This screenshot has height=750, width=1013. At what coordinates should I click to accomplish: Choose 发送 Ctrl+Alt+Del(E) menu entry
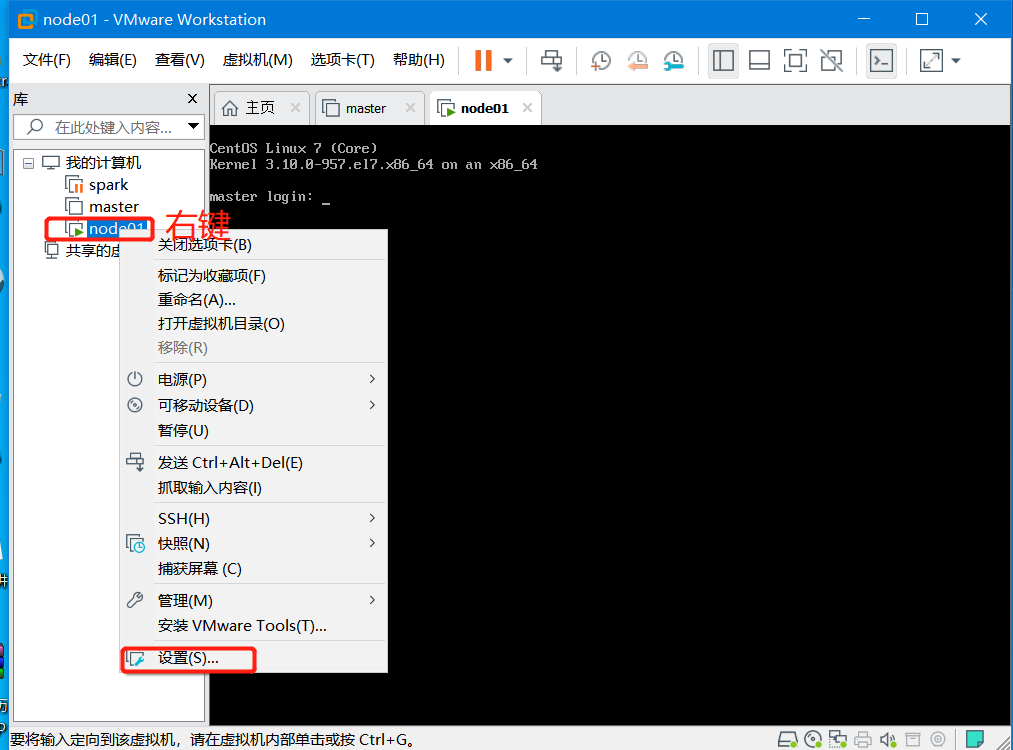pyautogui.click(x=230, y=463)
